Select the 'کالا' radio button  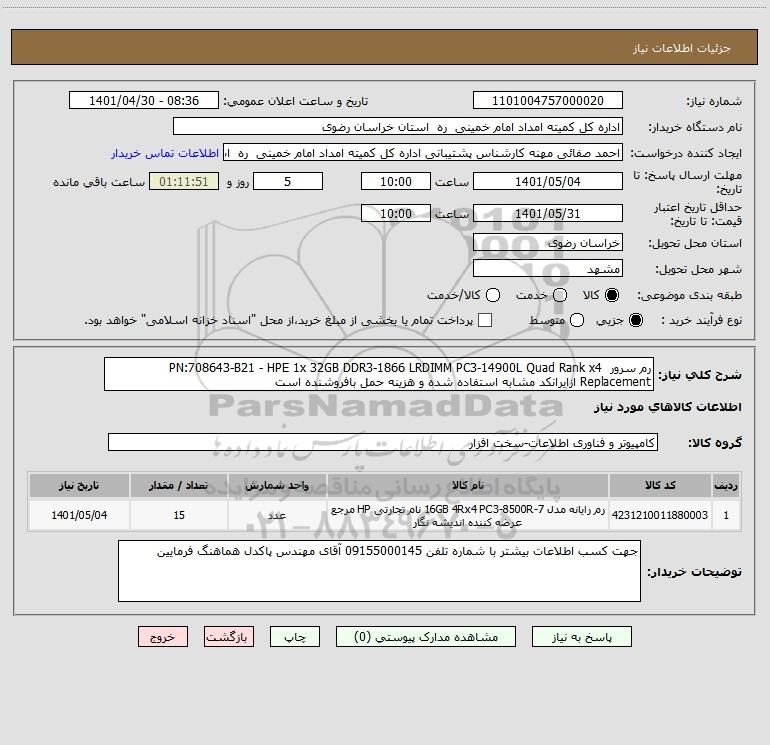click(612, 295)
